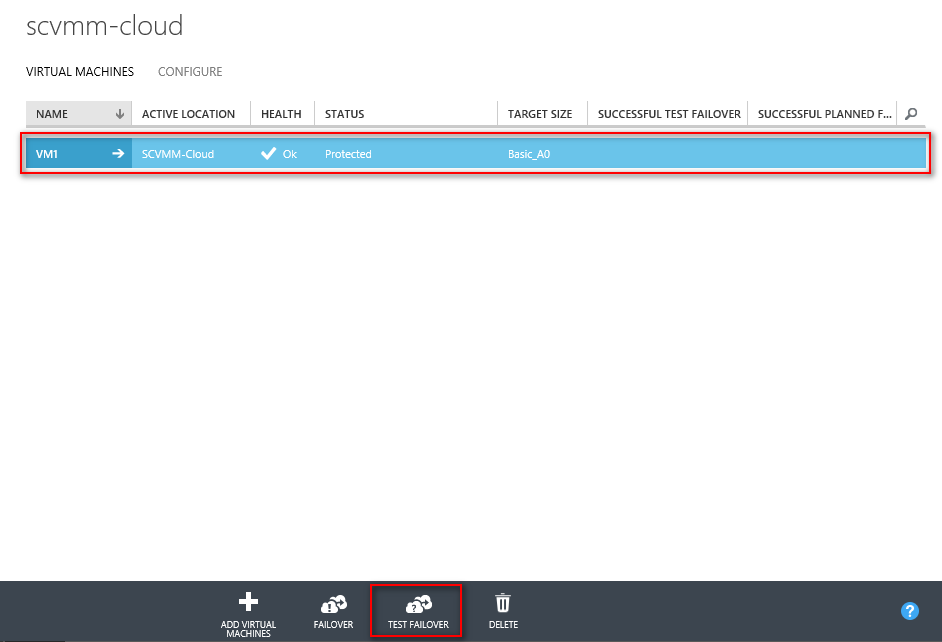Start a Failover with the cloud icon
942x642 pixels.
click(x=333, y=604)
